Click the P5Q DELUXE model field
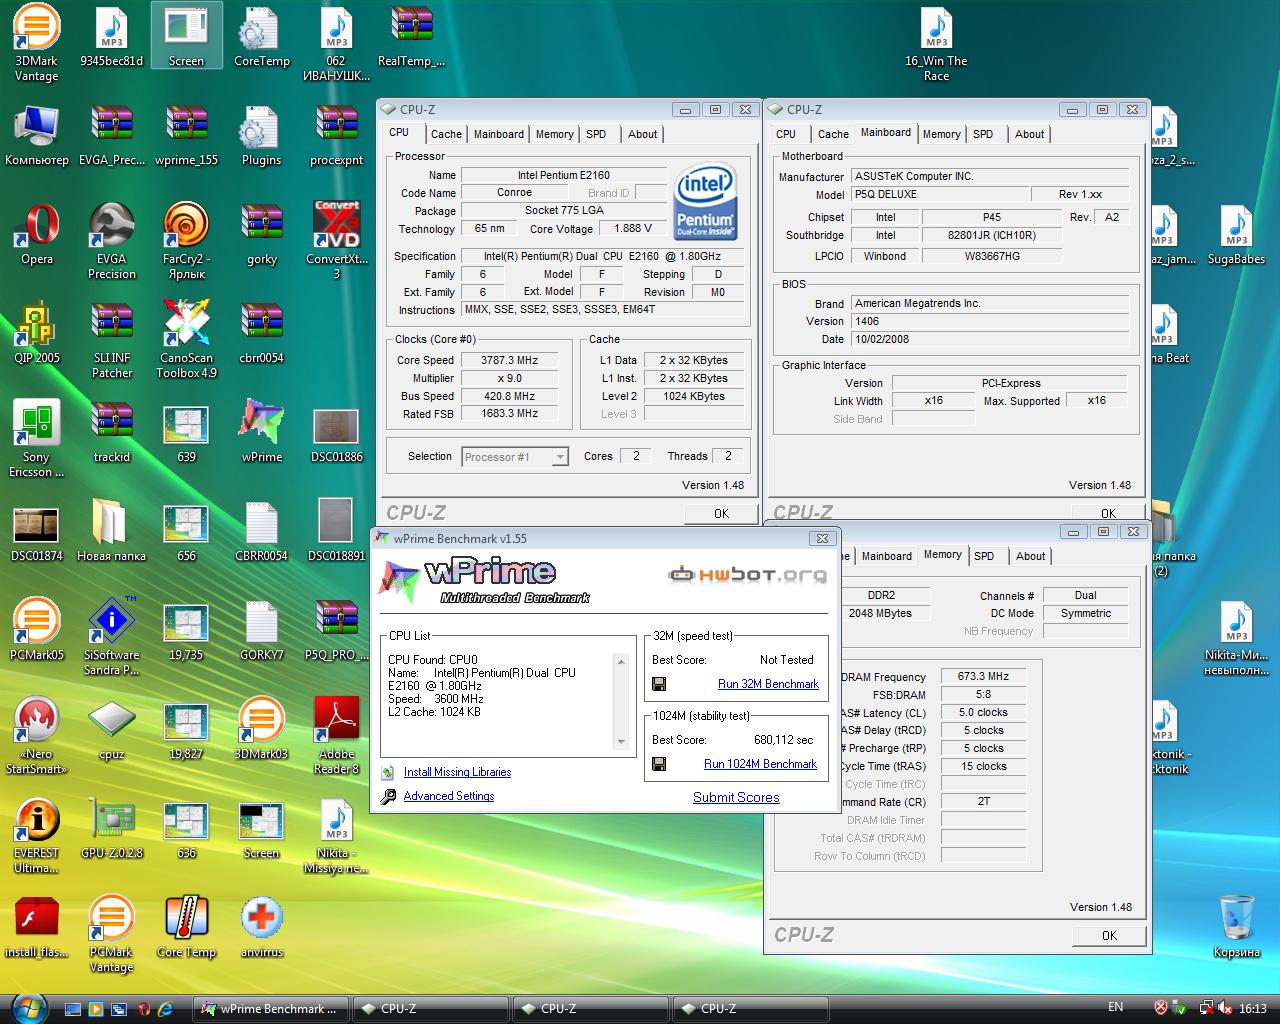Viewport: 1280px width, 1024px height. point(939,194)
